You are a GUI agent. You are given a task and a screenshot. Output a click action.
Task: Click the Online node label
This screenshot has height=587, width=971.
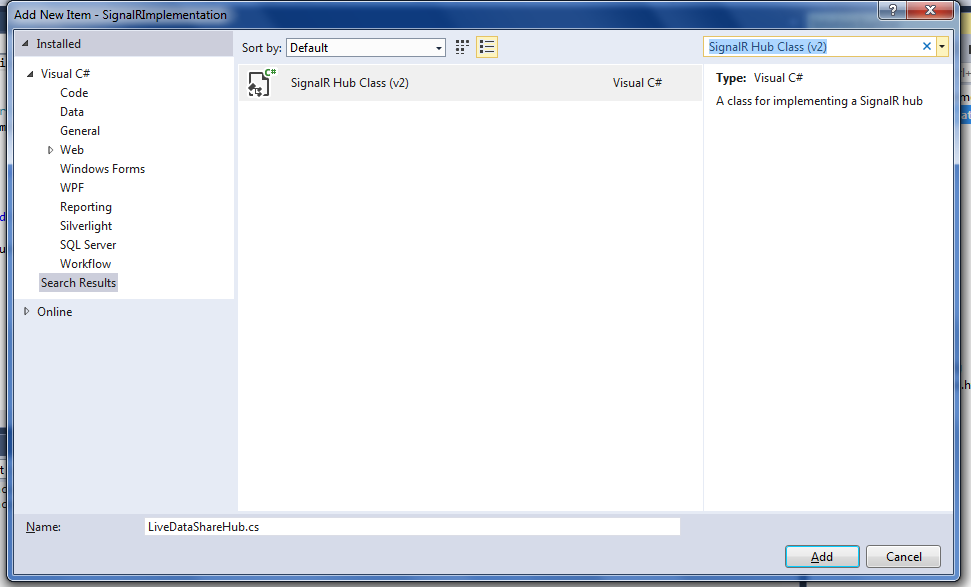click(x=54, y=312)
